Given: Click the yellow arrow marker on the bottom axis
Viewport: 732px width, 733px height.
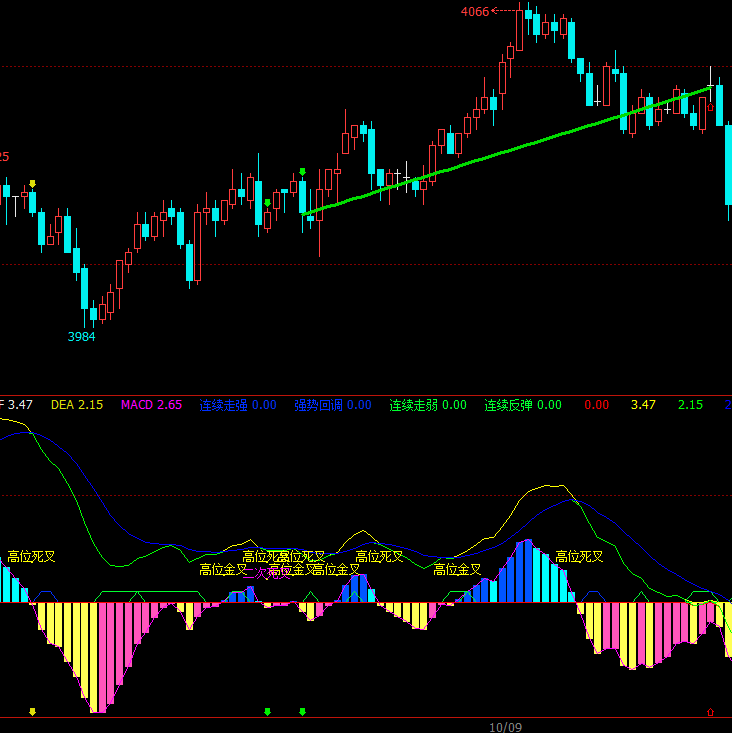Looking at the screenshot, I should point(32,712).
